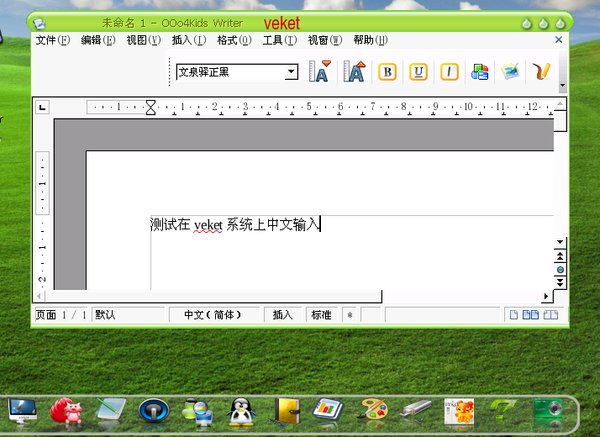Decrease font size with the shrinking A icon
The height and width of the screenshot is (437, 600).
point(320,72)
